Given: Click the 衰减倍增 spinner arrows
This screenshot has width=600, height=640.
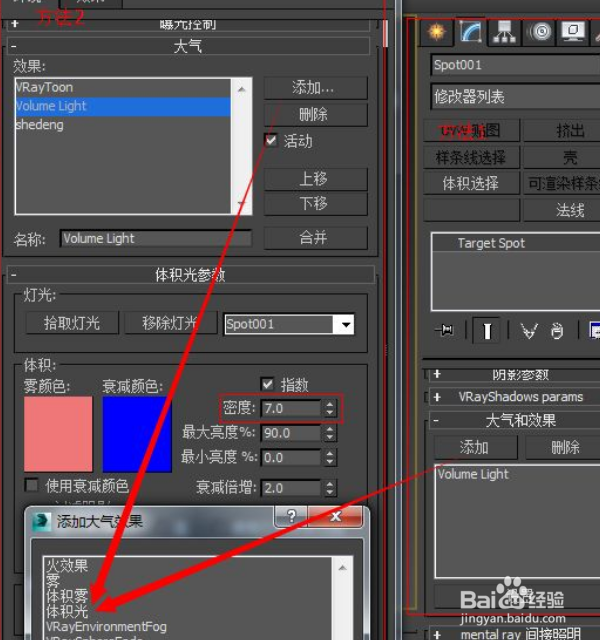Looking at the screenshot, I should [x=330, y=488].
